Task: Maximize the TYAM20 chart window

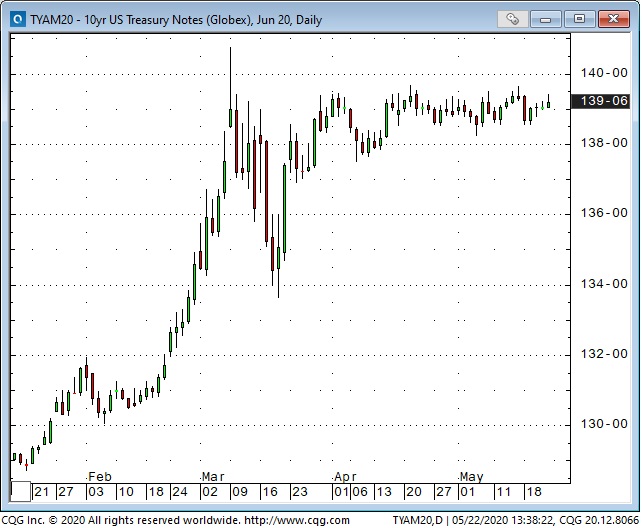Action: (579, 19)
